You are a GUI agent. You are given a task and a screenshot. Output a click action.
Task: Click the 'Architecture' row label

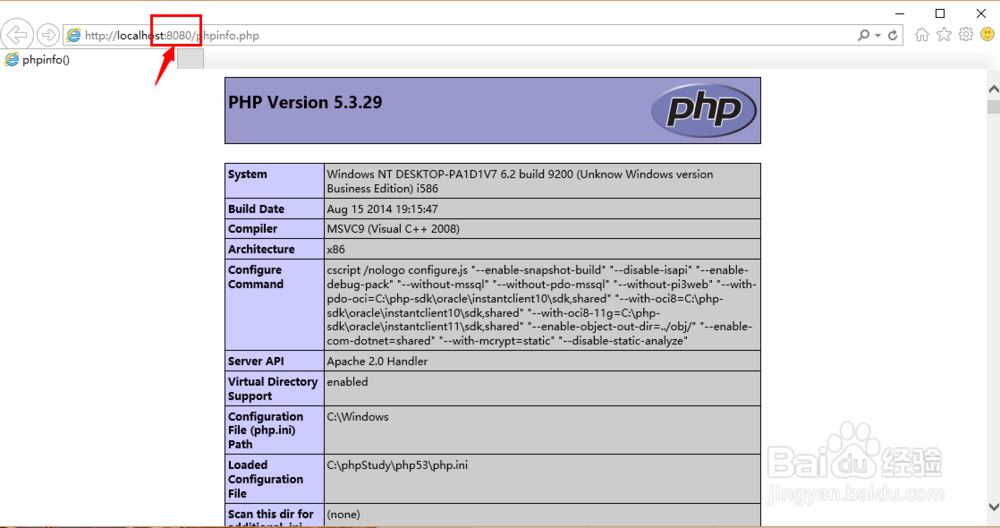(x=261, y=249)
